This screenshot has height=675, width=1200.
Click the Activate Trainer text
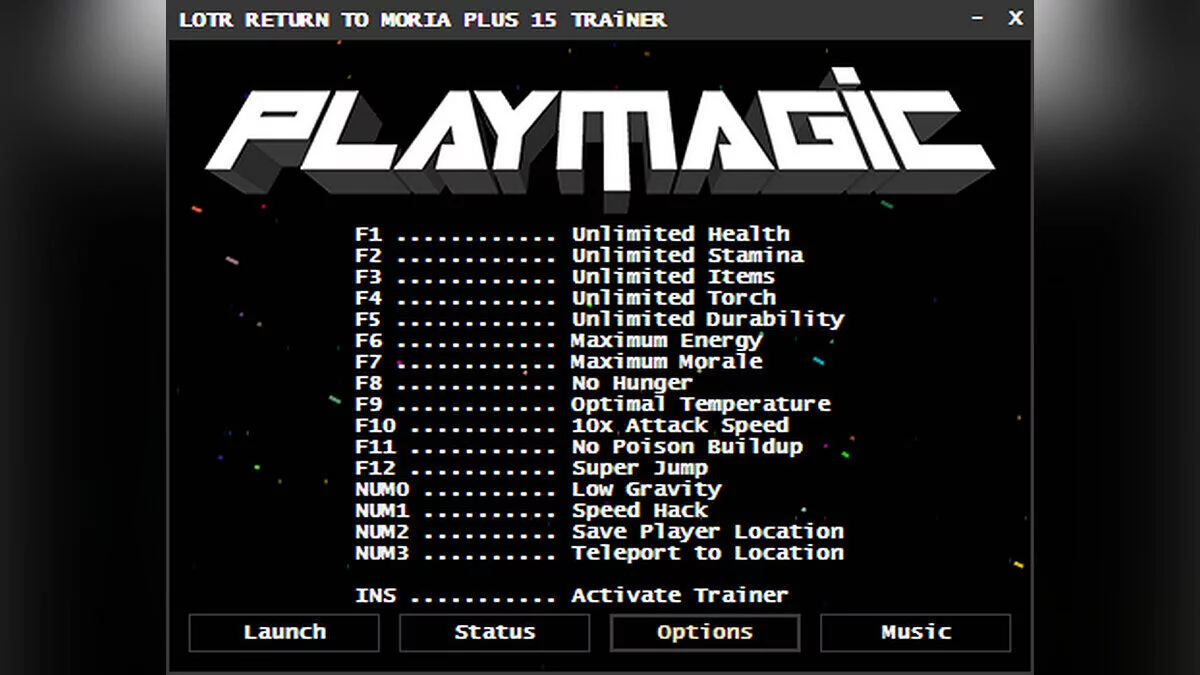(x=679, y=596)
